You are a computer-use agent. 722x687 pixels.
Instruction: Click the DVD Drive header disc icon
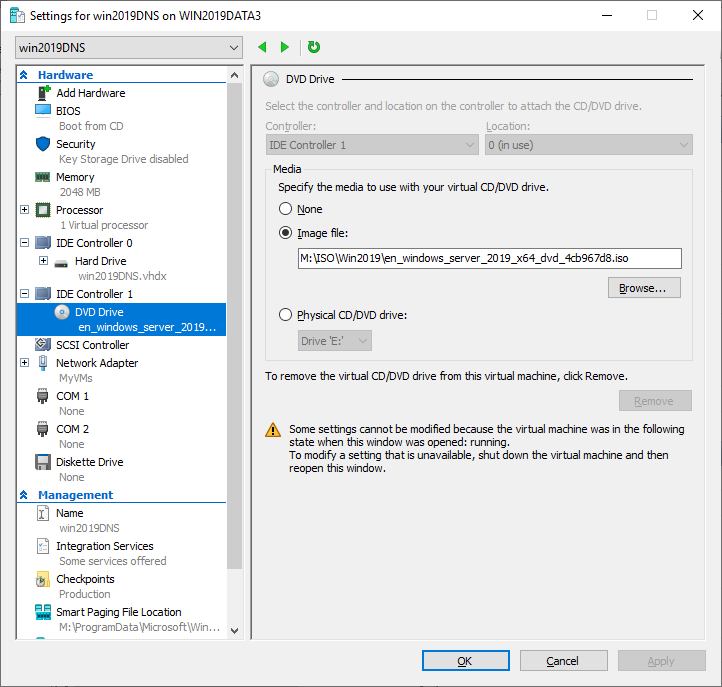(x=271, y=79)
